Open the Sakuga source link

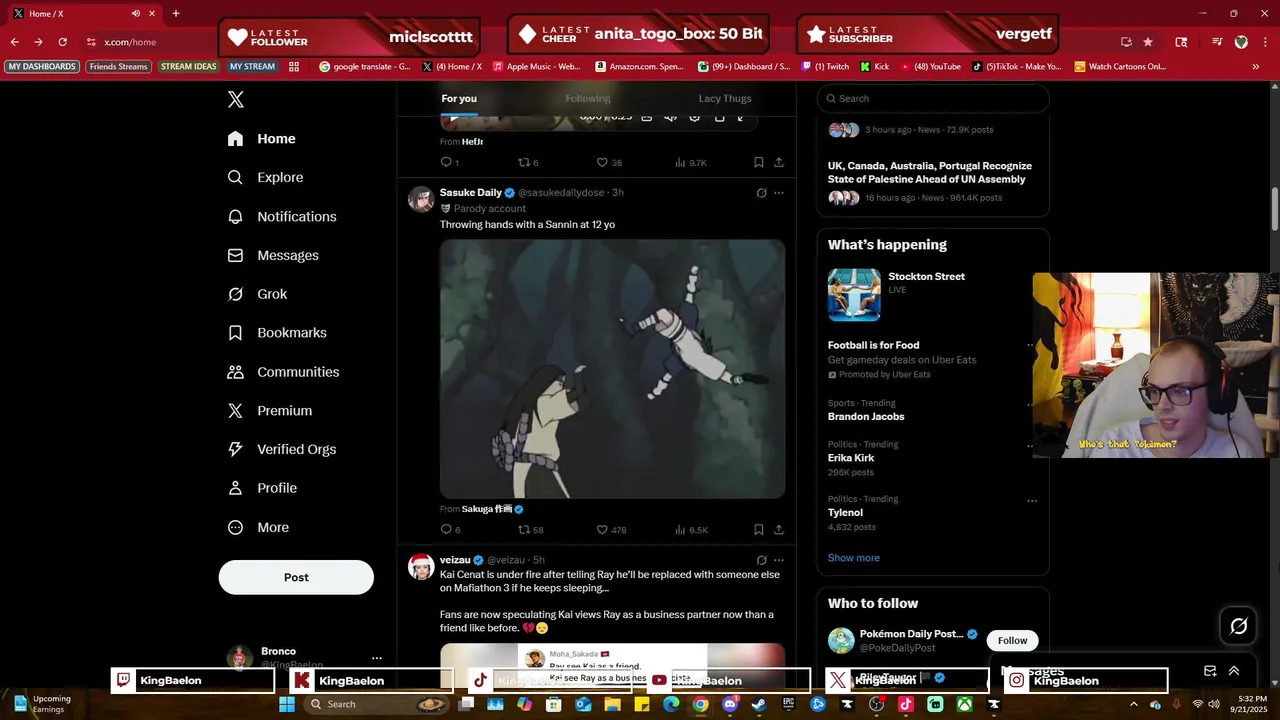[x=493, y=509]
